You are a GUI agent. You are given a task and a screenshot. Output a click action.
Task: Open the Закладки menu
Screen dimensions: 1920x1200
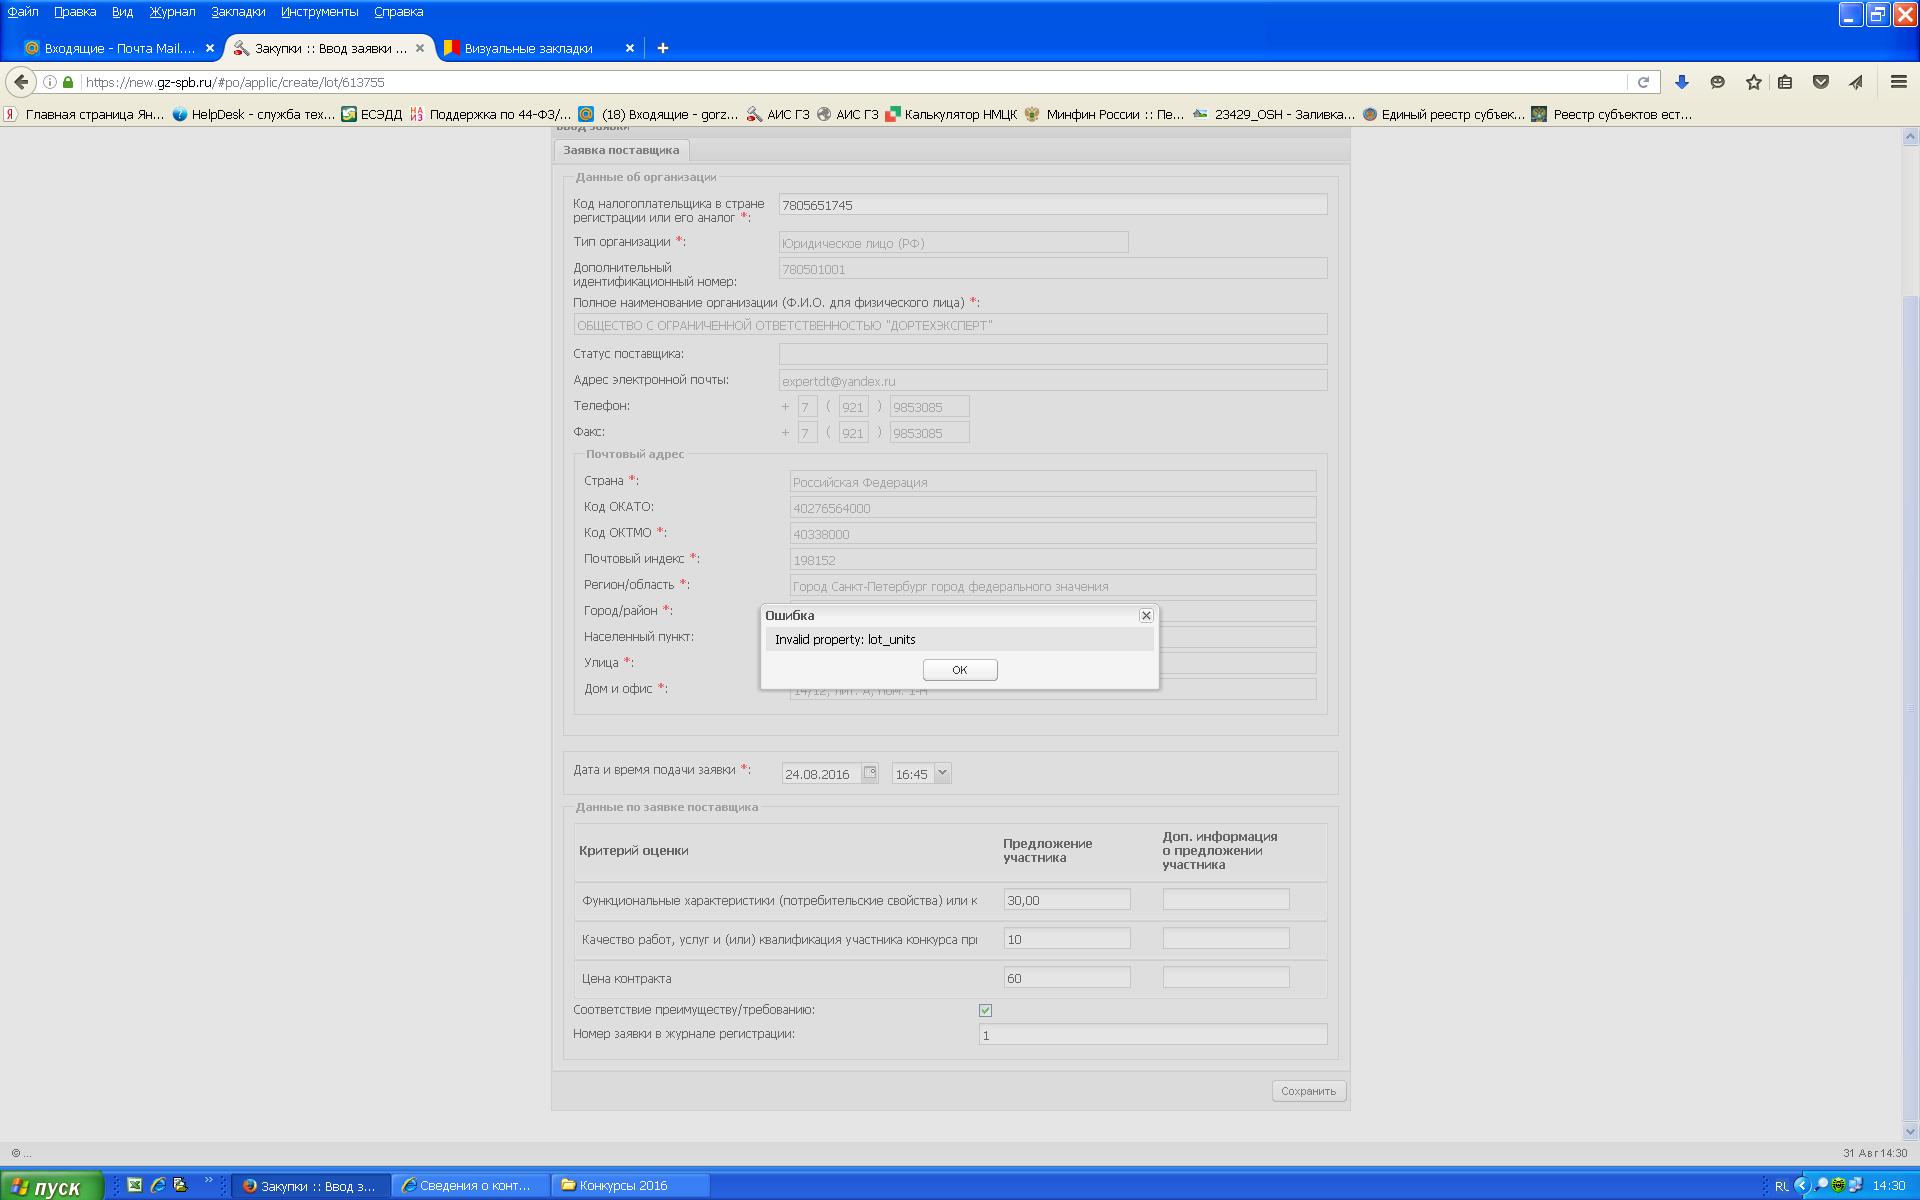click(x=238, y=12)
